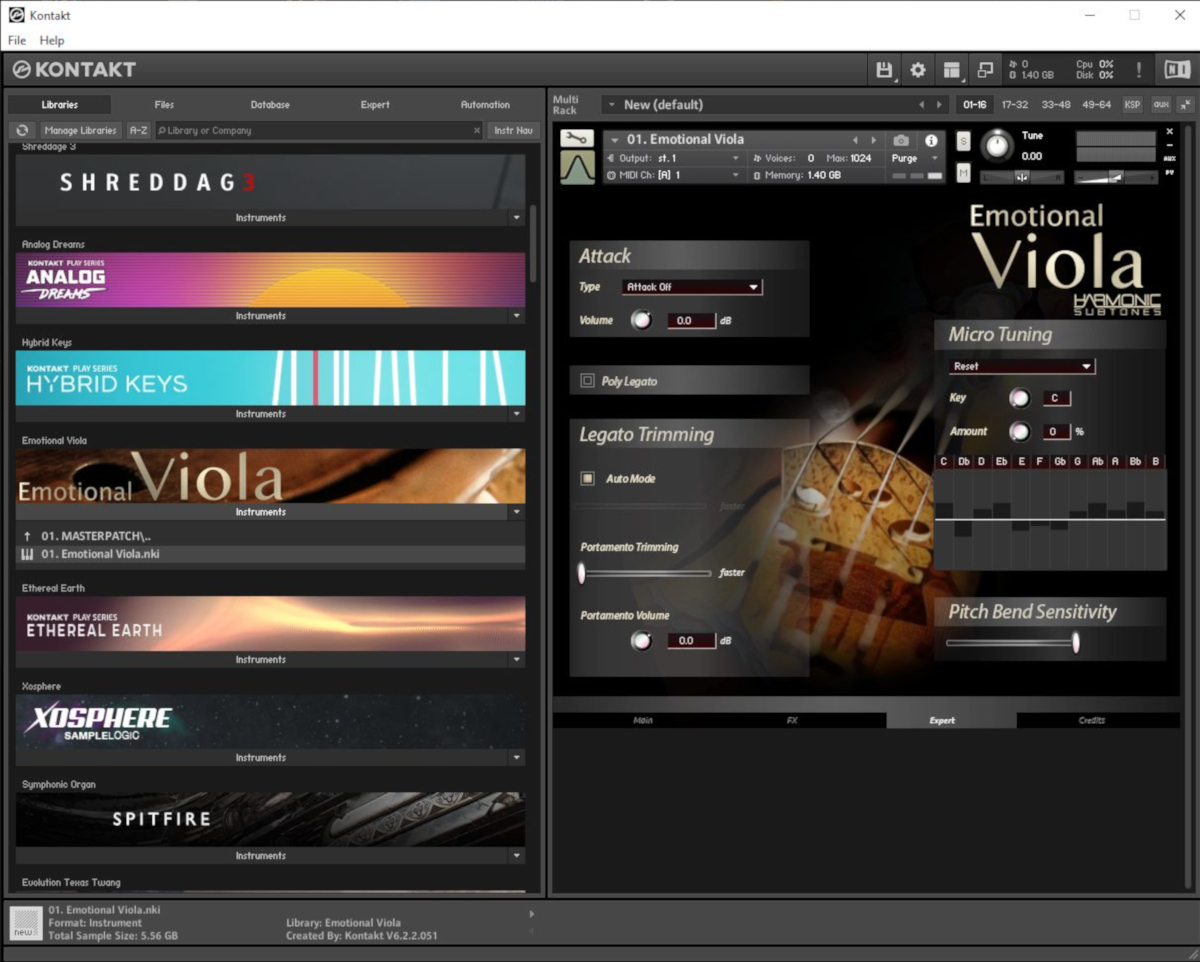Click the Tune knob

pyautogui.click(x=997, y=146)
